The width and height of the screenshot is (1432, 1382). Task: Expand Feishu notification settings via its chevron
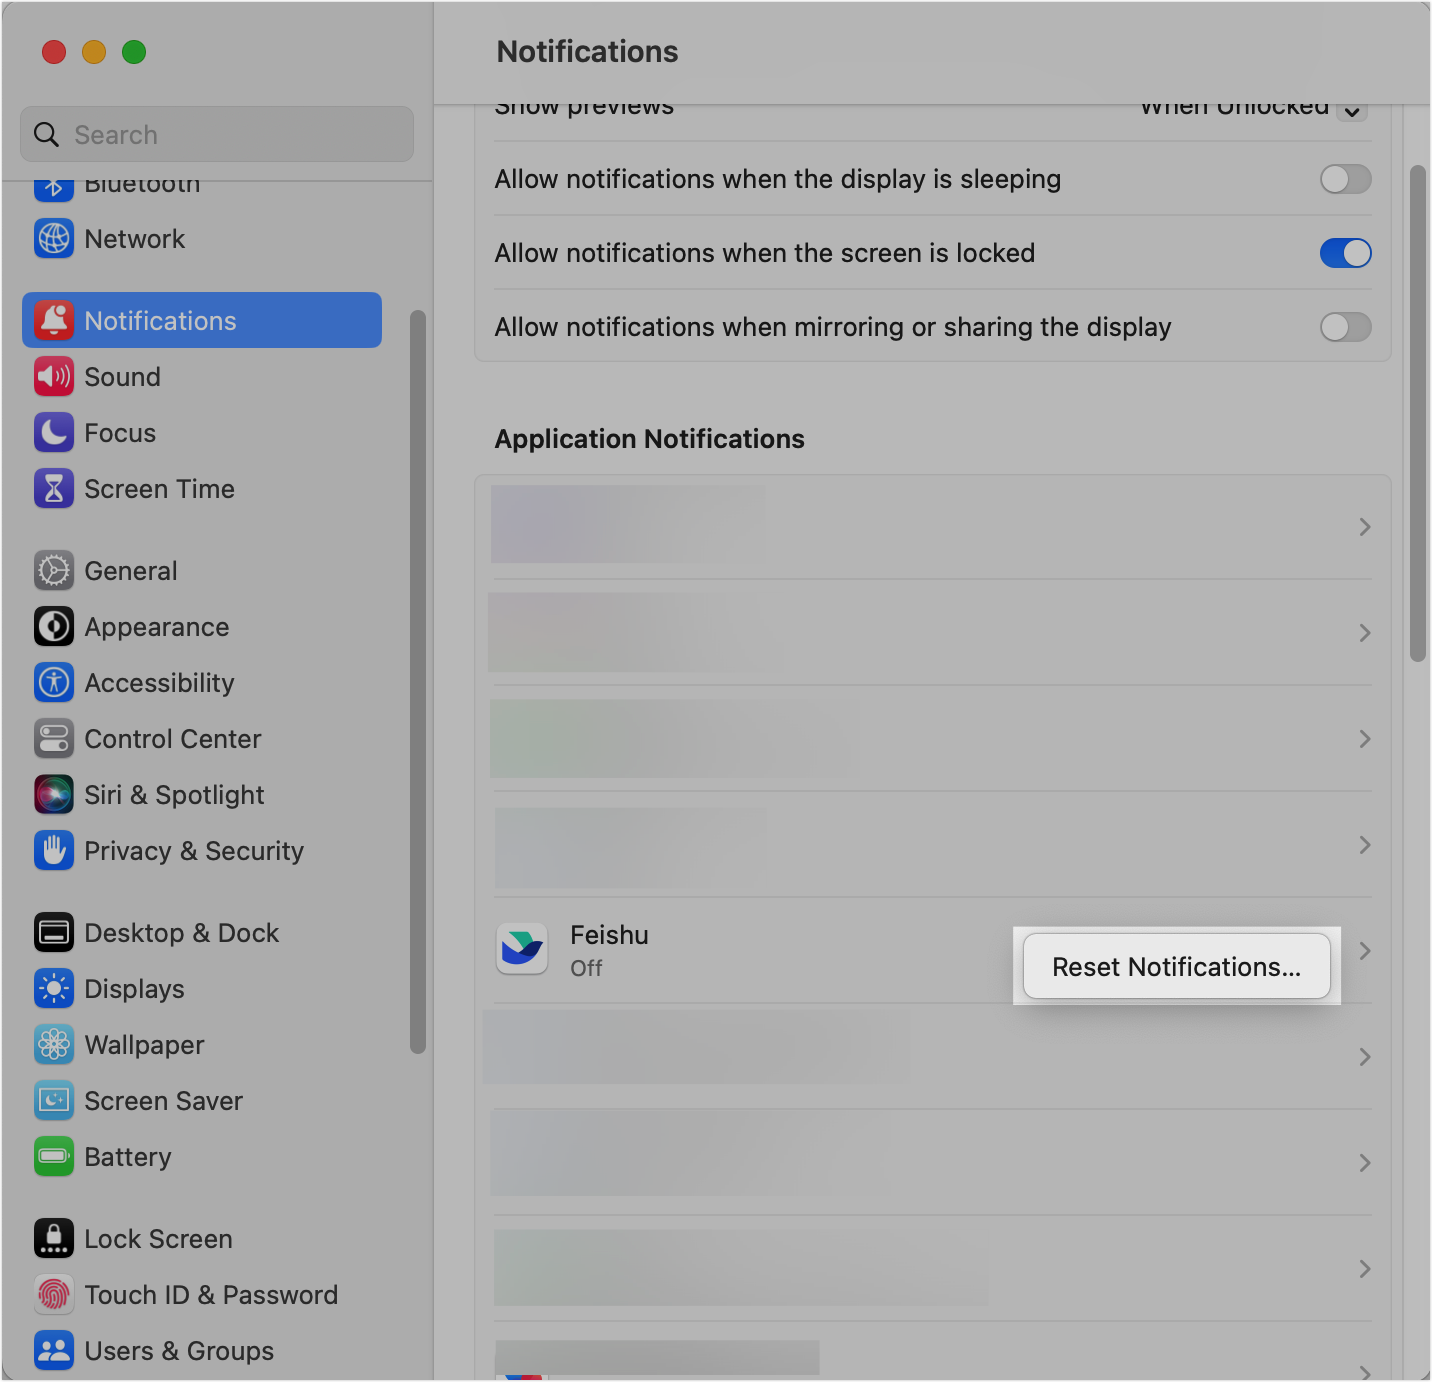[1364, 950]
